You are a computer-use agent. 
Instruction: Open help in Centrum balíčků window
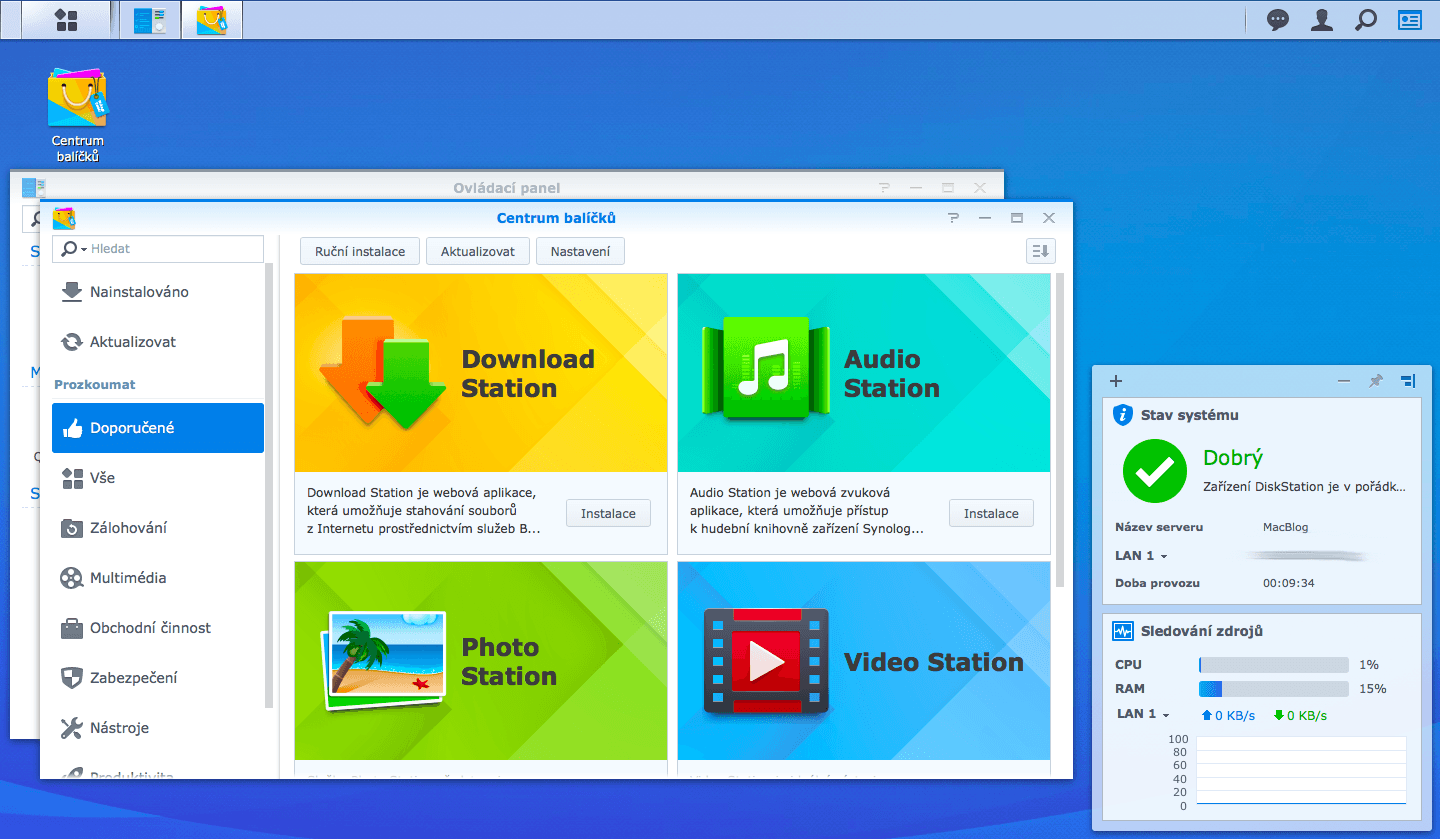(954, 218)
